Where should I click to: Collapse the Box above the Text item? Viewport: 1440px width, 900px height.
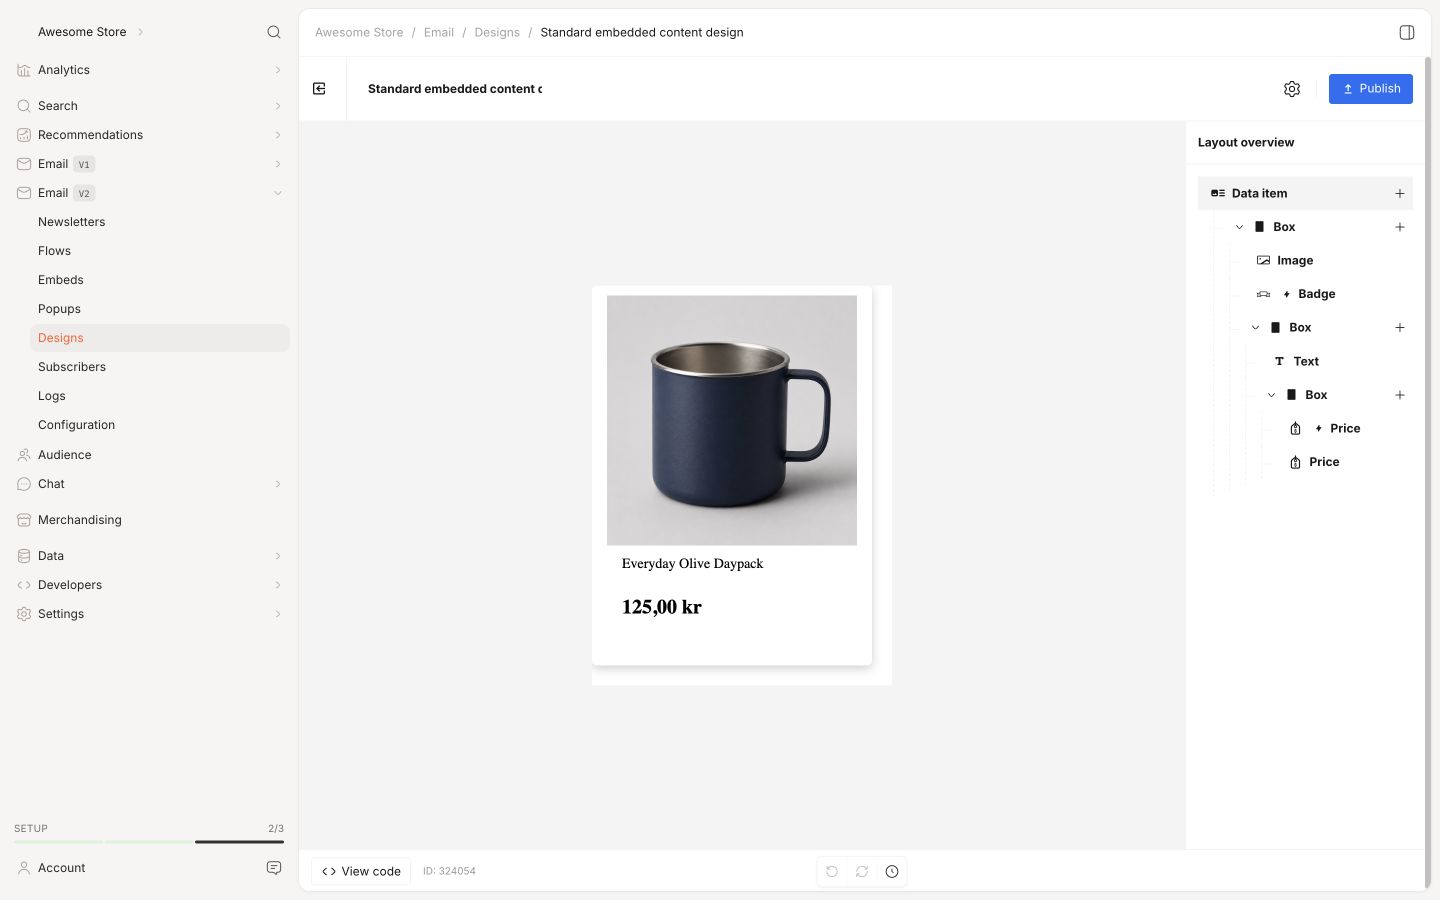[x=1256, y=328]
